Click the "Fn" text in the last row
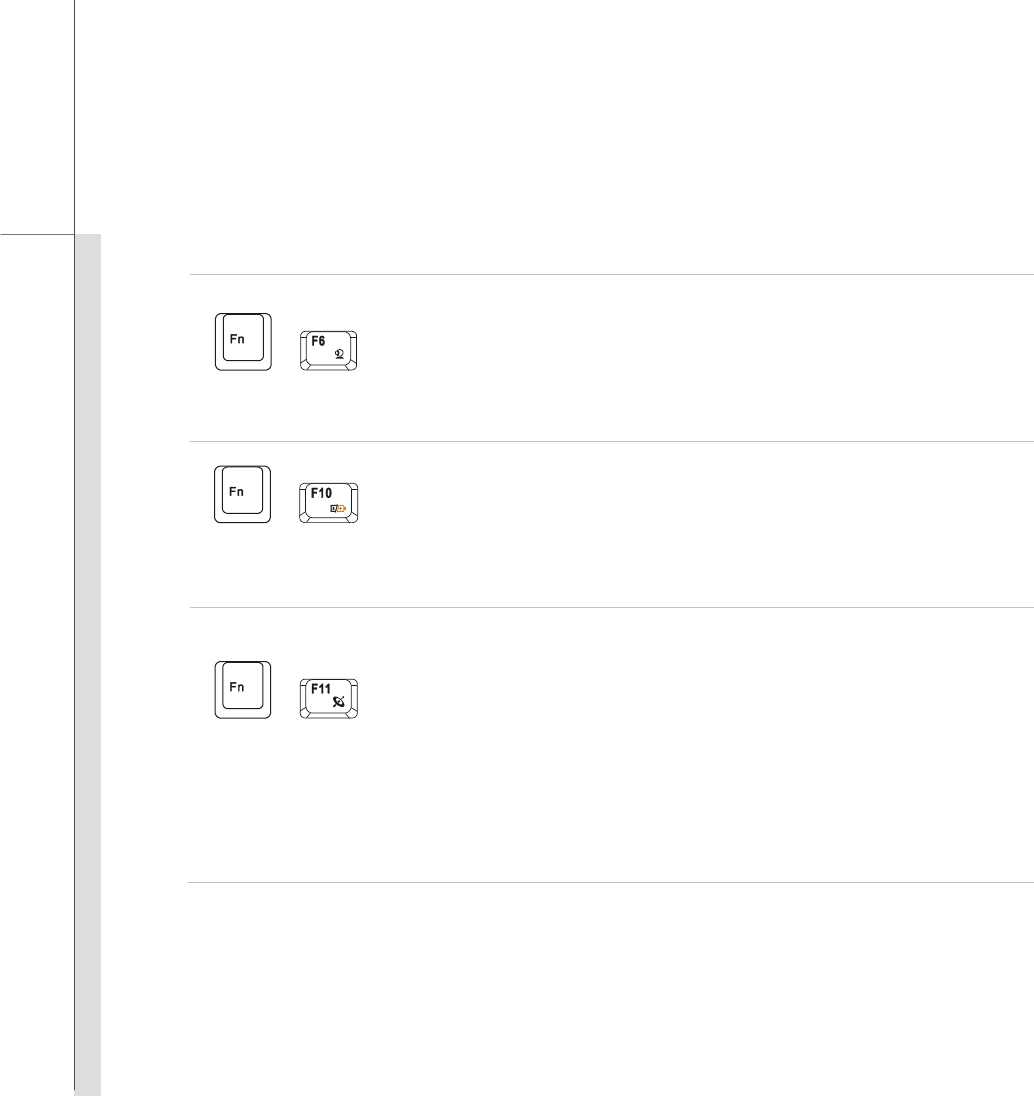The width and height of the screenshot is (1034, 1096). [x=236, y=687]
